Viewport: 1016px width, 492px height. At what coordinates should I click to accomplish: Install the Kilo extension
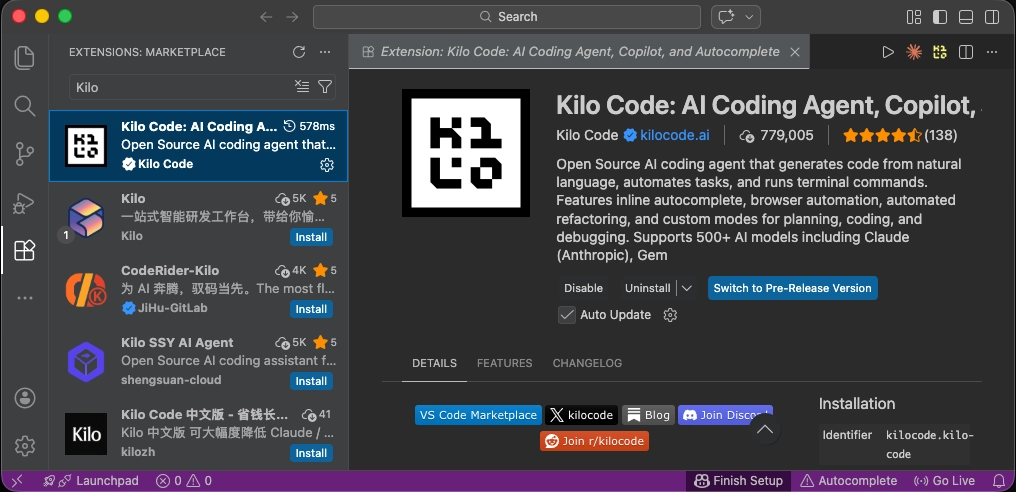click(311, 237)
